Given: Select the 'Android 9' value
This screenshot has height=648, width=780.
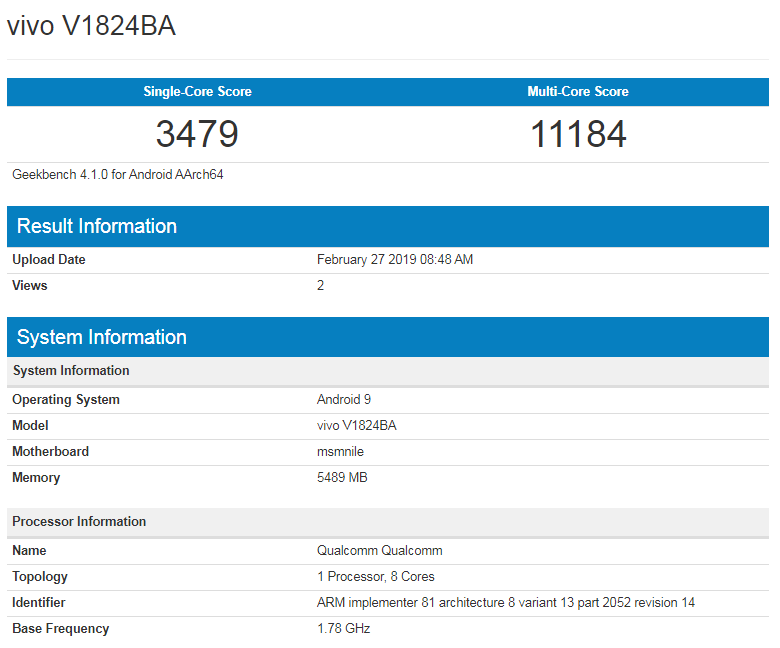Looking at the screenshot, I should tap(344, 399).
